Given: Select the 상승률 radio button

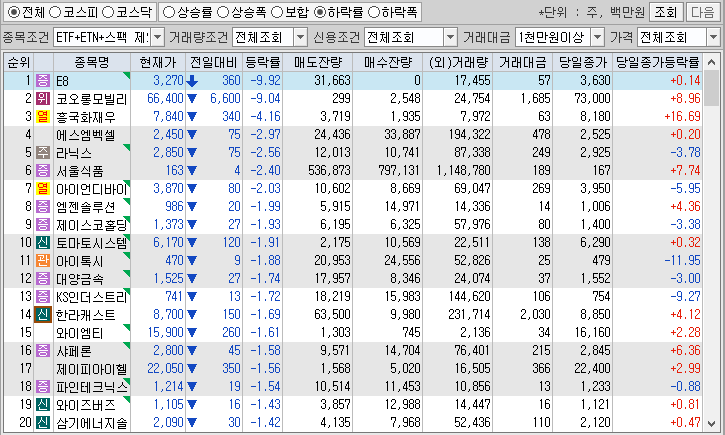Looking at the screenshot, I should 169,12.
